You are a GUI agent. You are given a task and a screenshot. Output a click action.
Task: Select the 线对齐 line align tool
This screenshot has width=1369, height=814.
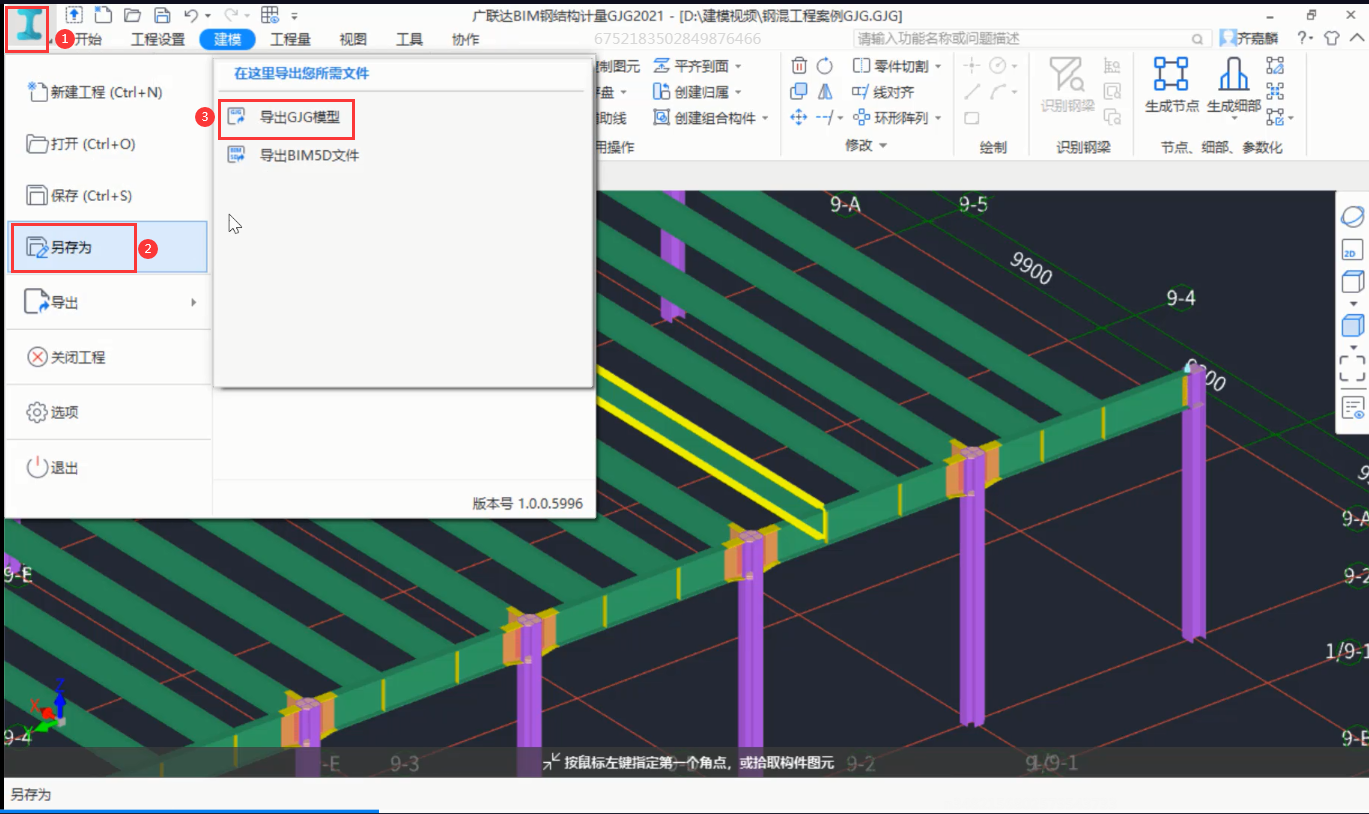[883, 92]
